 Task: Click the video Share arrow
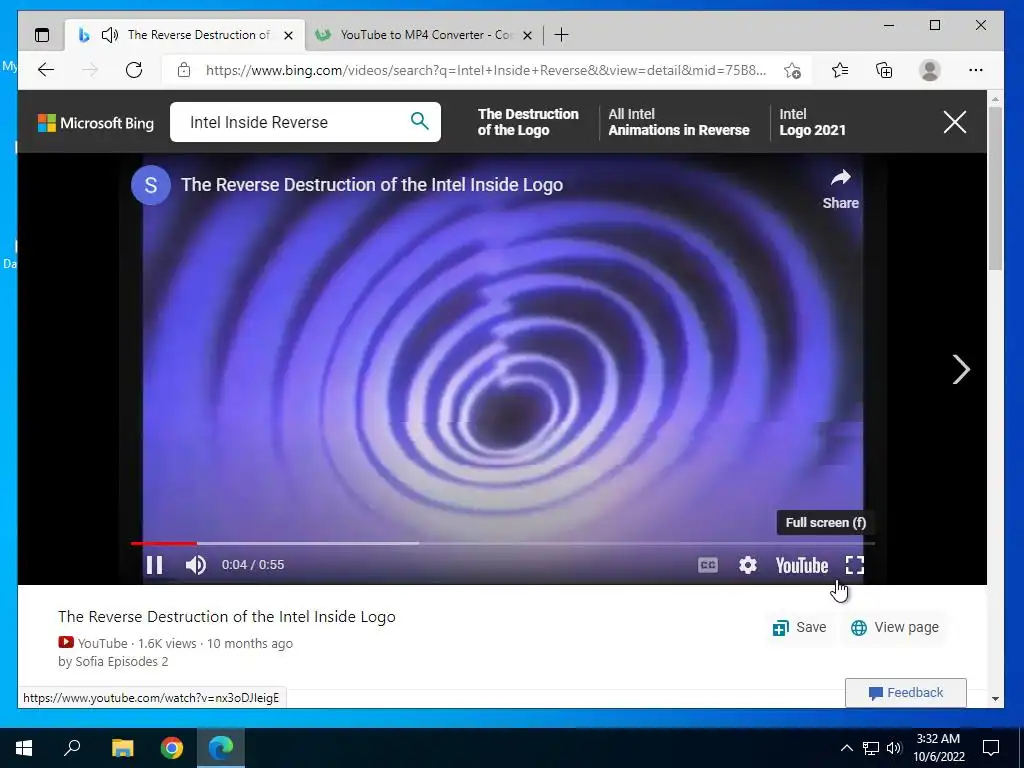(840, 189)
